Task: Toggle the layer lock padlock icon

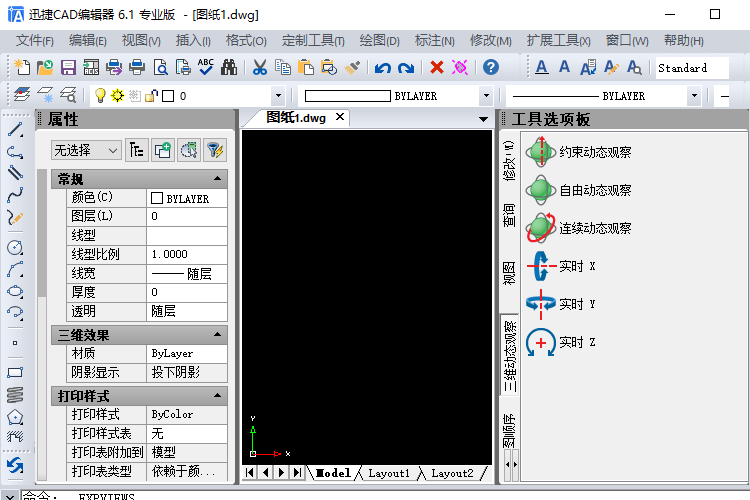Action: click(x=151, y=96)
